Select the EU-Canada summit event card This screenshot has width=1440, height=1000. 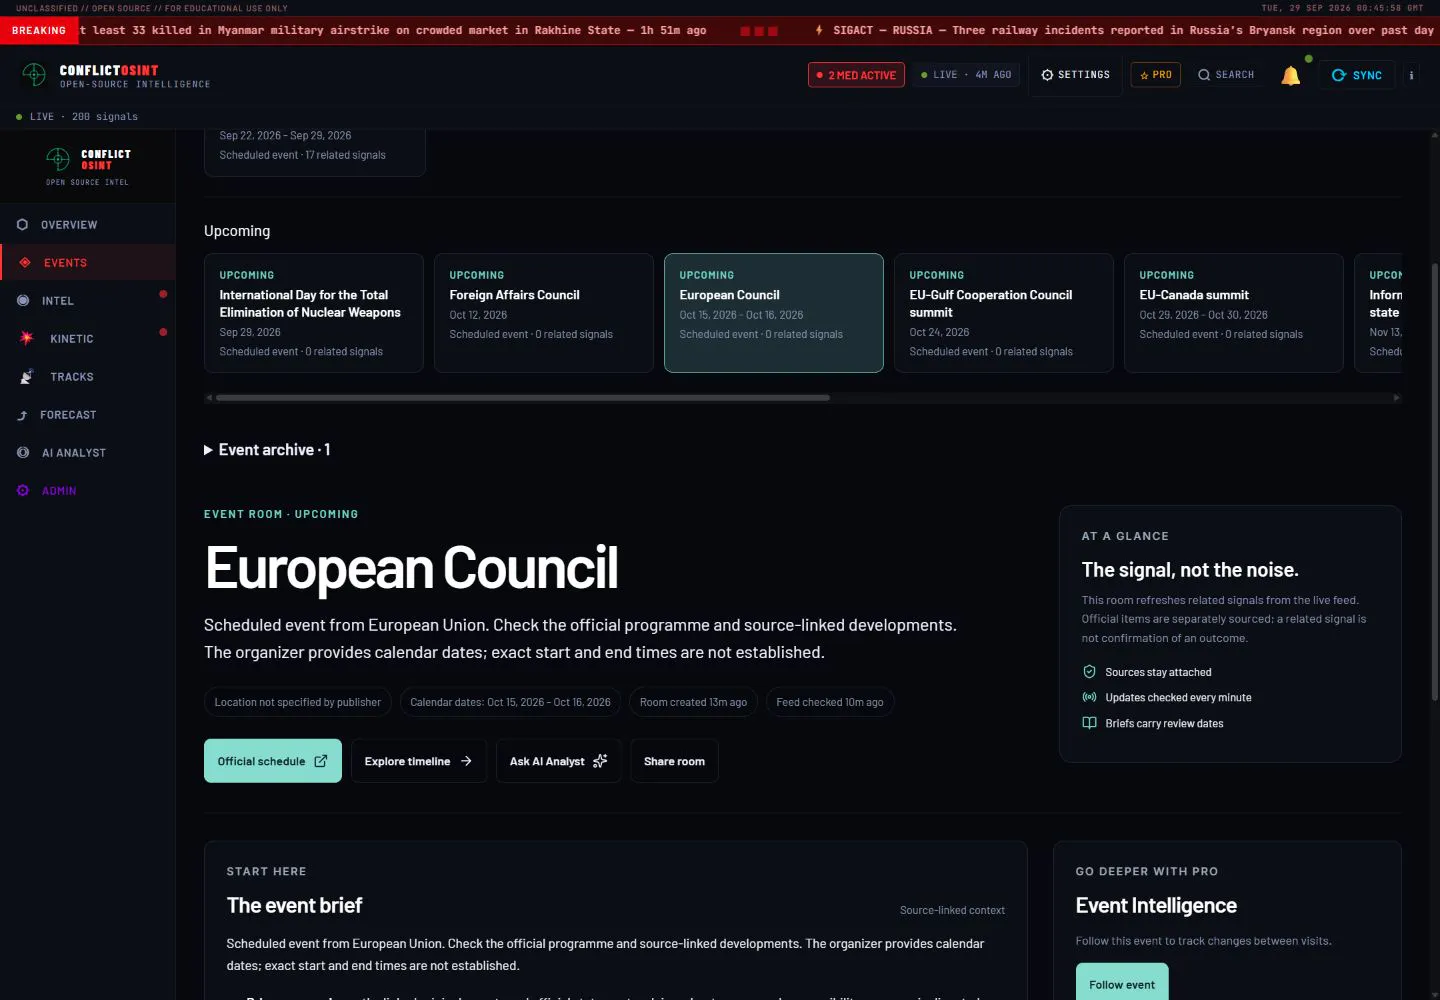[x=1234, y=313]
